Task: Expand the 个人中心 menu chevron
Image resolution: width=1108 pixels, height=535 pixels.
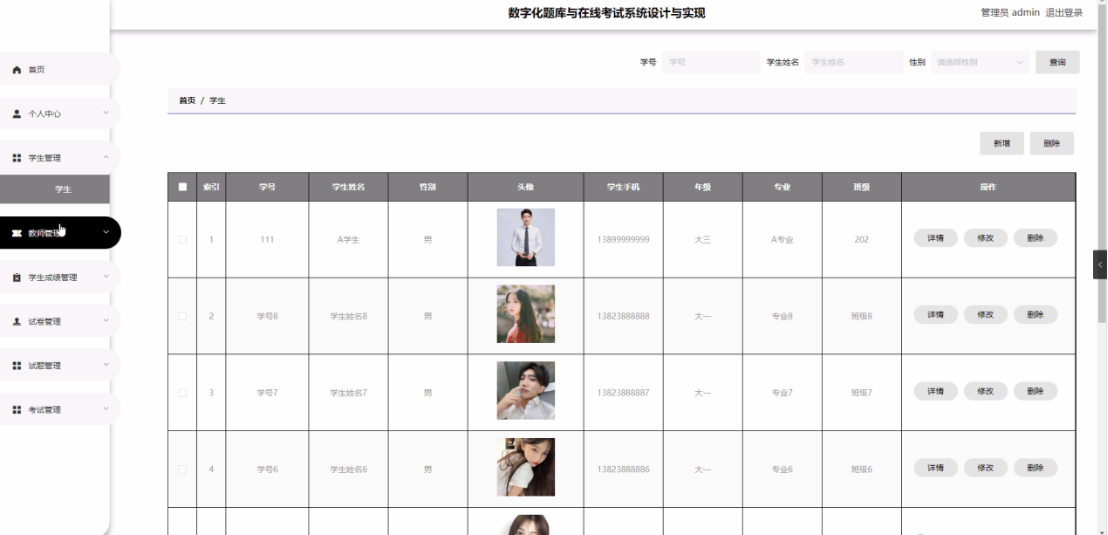Action: pyautogui.click(x=106, y=113)
